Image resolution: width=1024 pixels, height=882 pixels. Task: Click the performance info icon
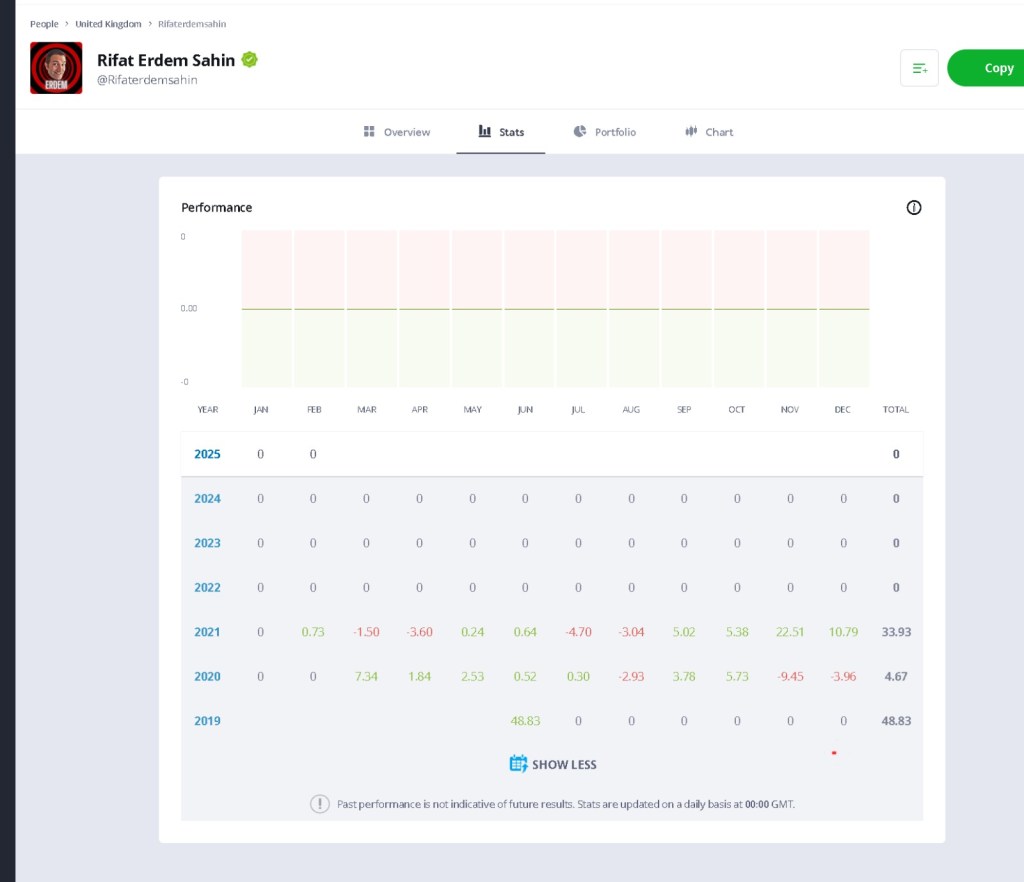click(x=914, y=208)
